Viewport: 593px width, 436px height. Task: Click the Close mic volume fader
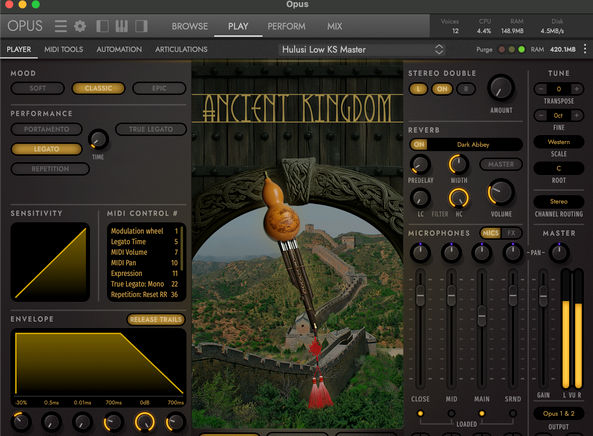coord(420,296)
